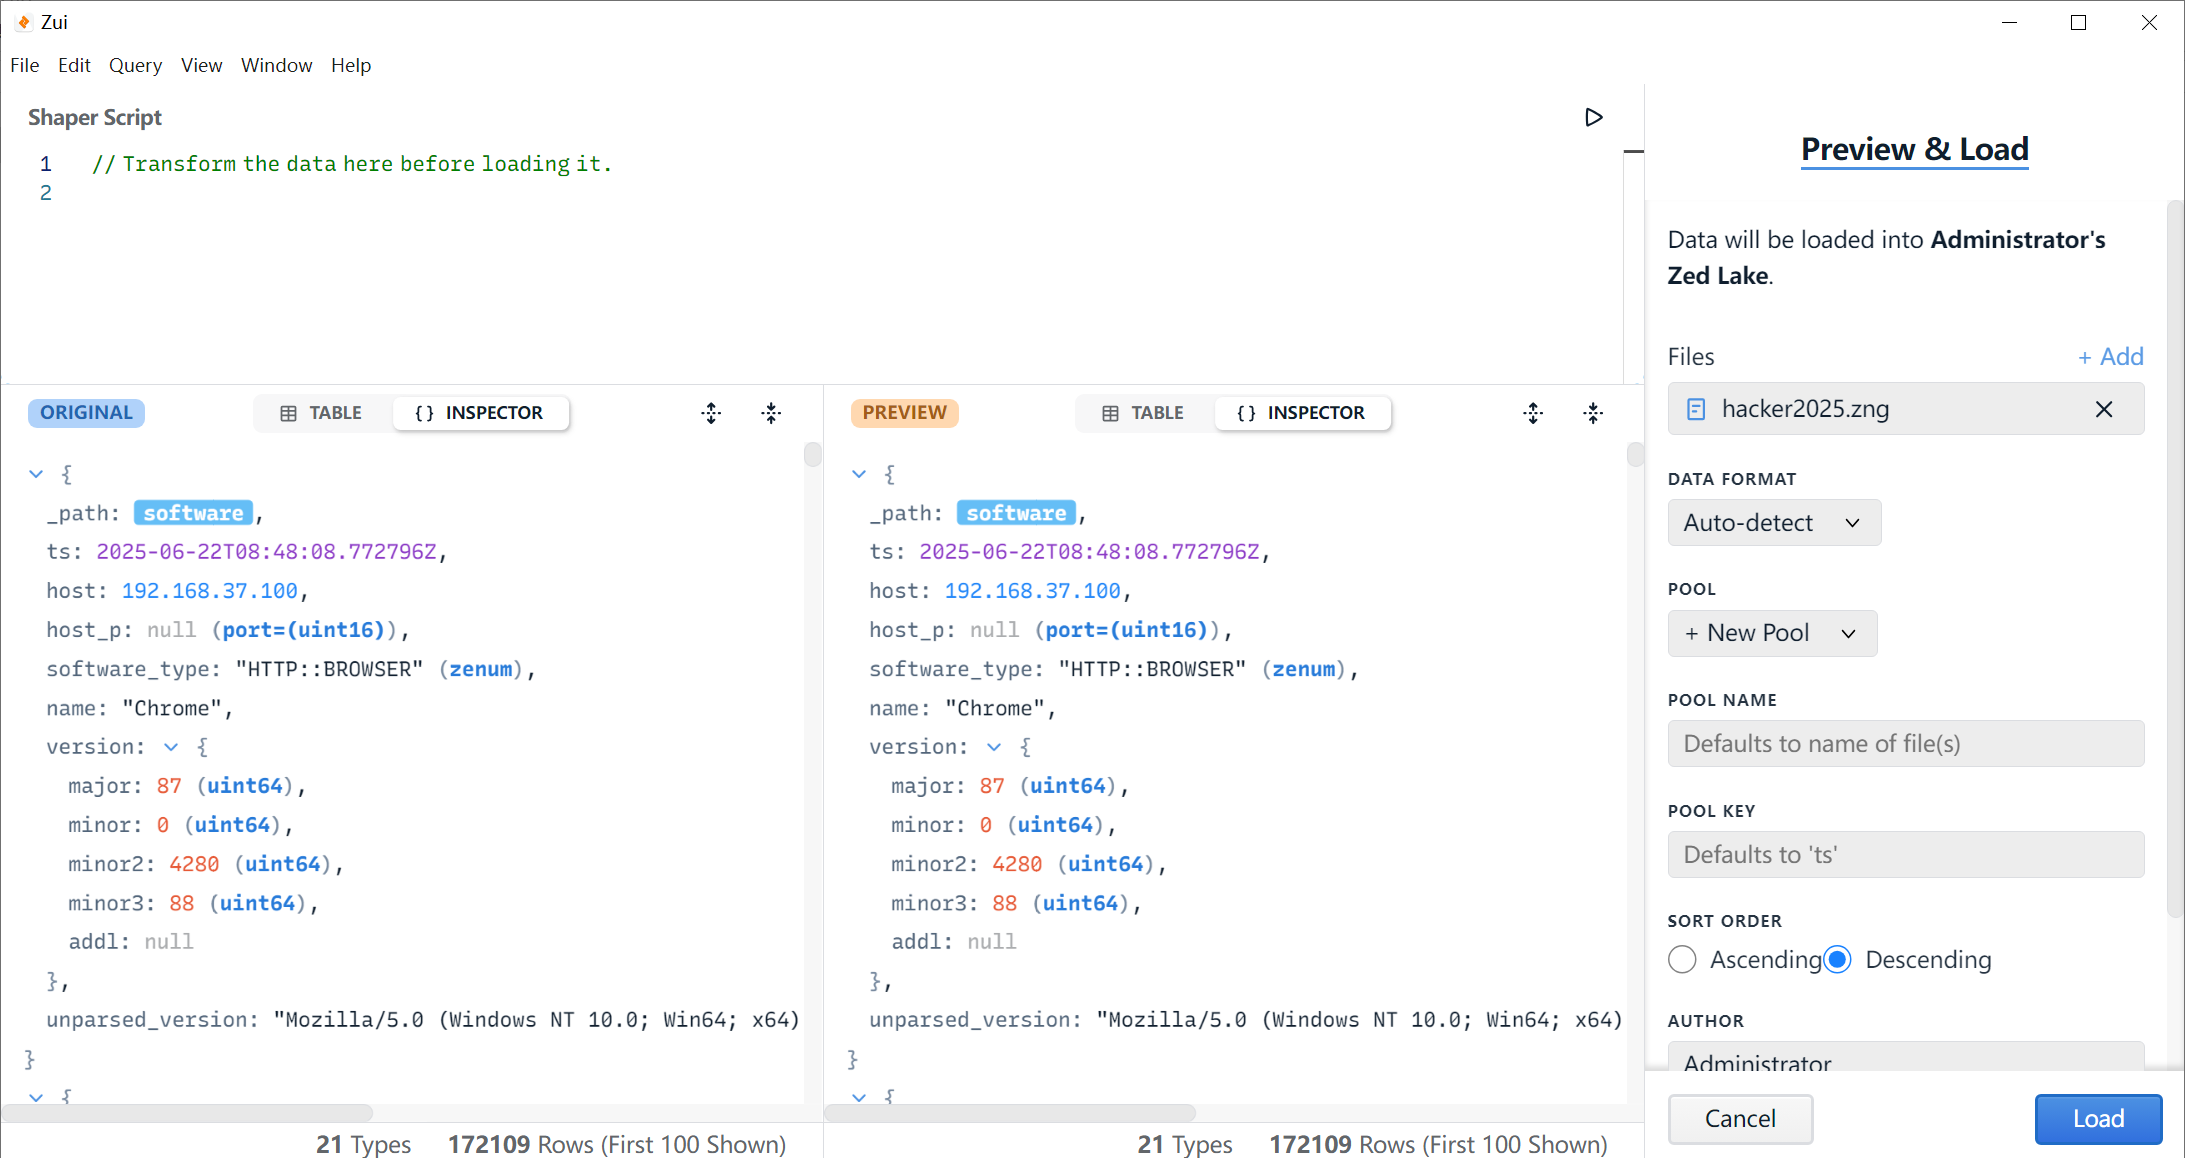2185x1158 pixels.
Task: Click the Pool Name input field
Action: 1905,744
